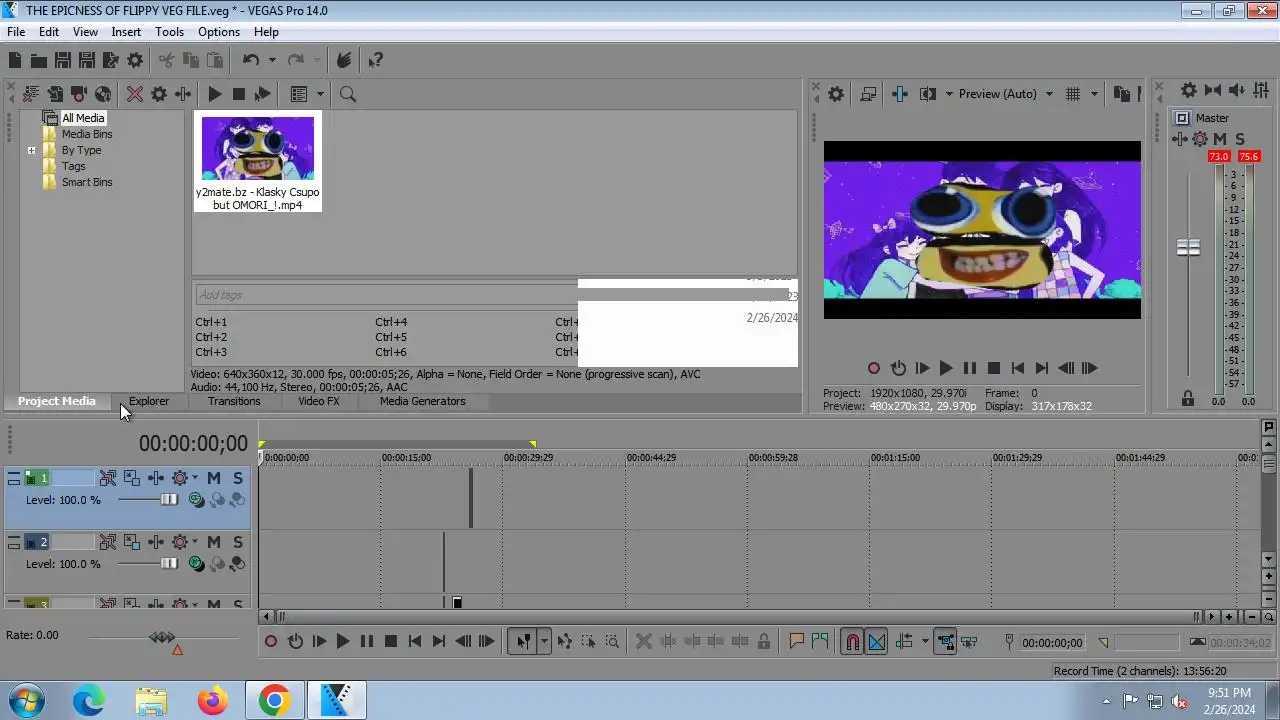Undo the last action
Image resolution: width=1280 pixels, height=720 pixels.
[251, 60]
